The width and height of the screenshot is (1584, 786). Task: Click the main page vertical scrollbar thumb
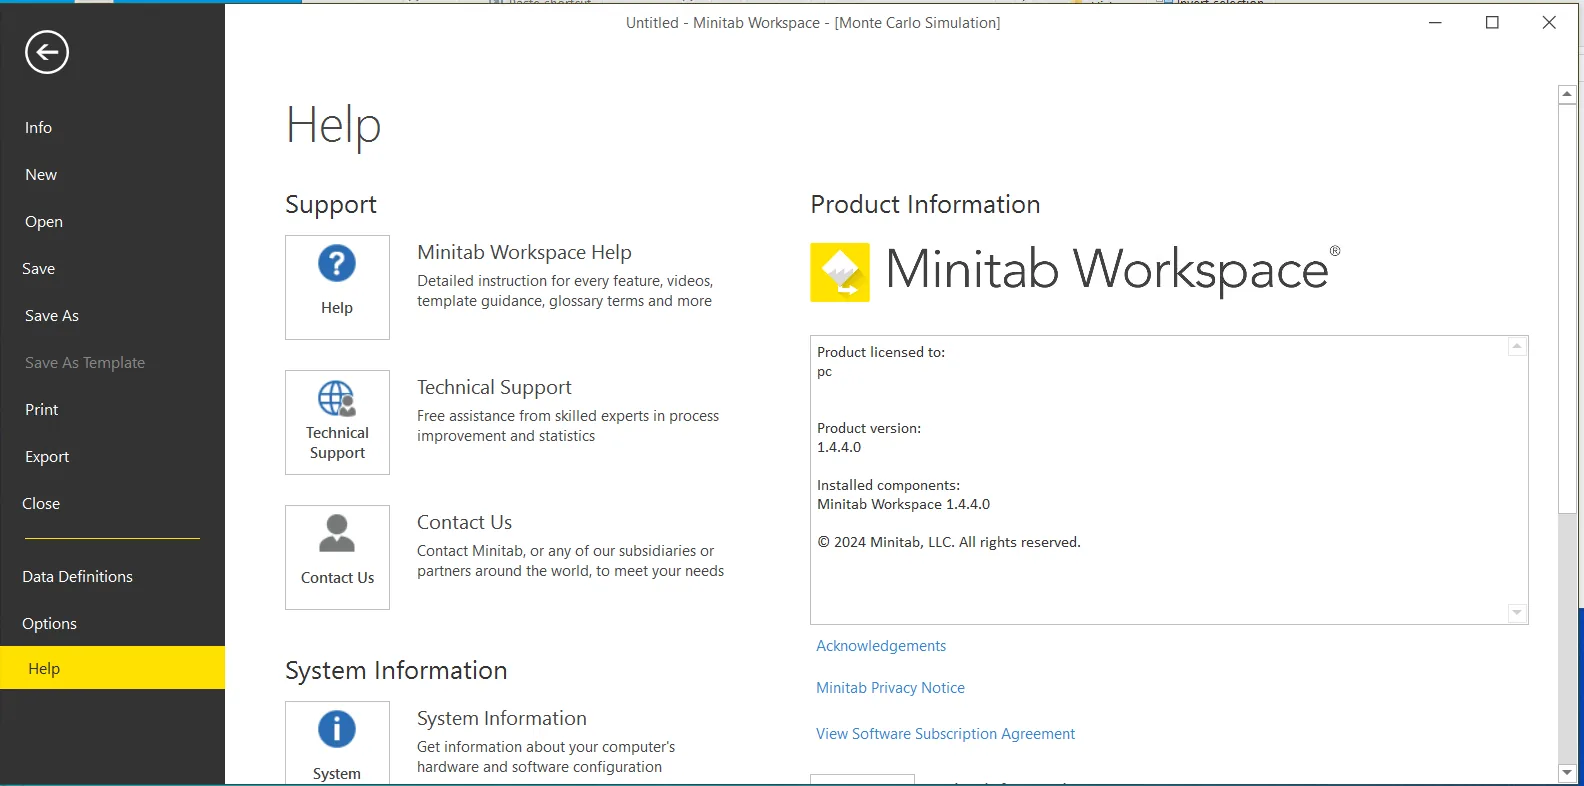1567,309
